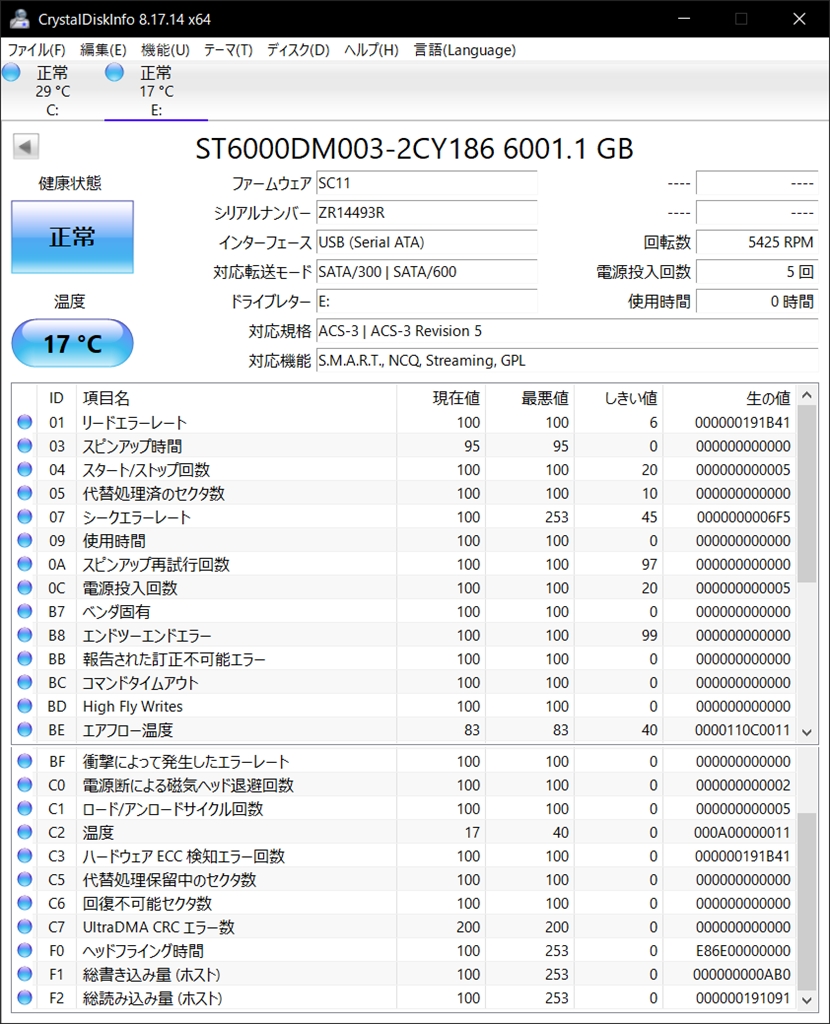This screenshot has height=1024, width=830.
Task: Click the 電源投入回数 field showing 5 回
Action: click(757, 272)
